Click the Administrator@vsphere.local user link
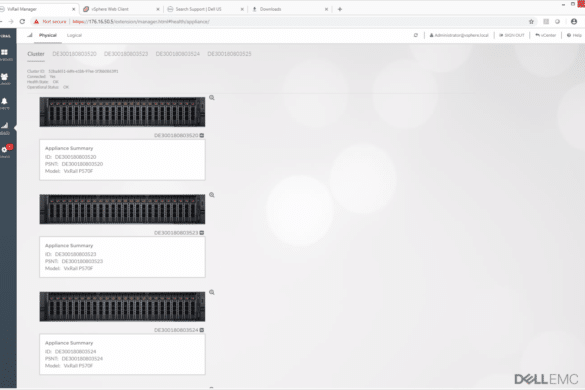 click(x=459, y=35)
